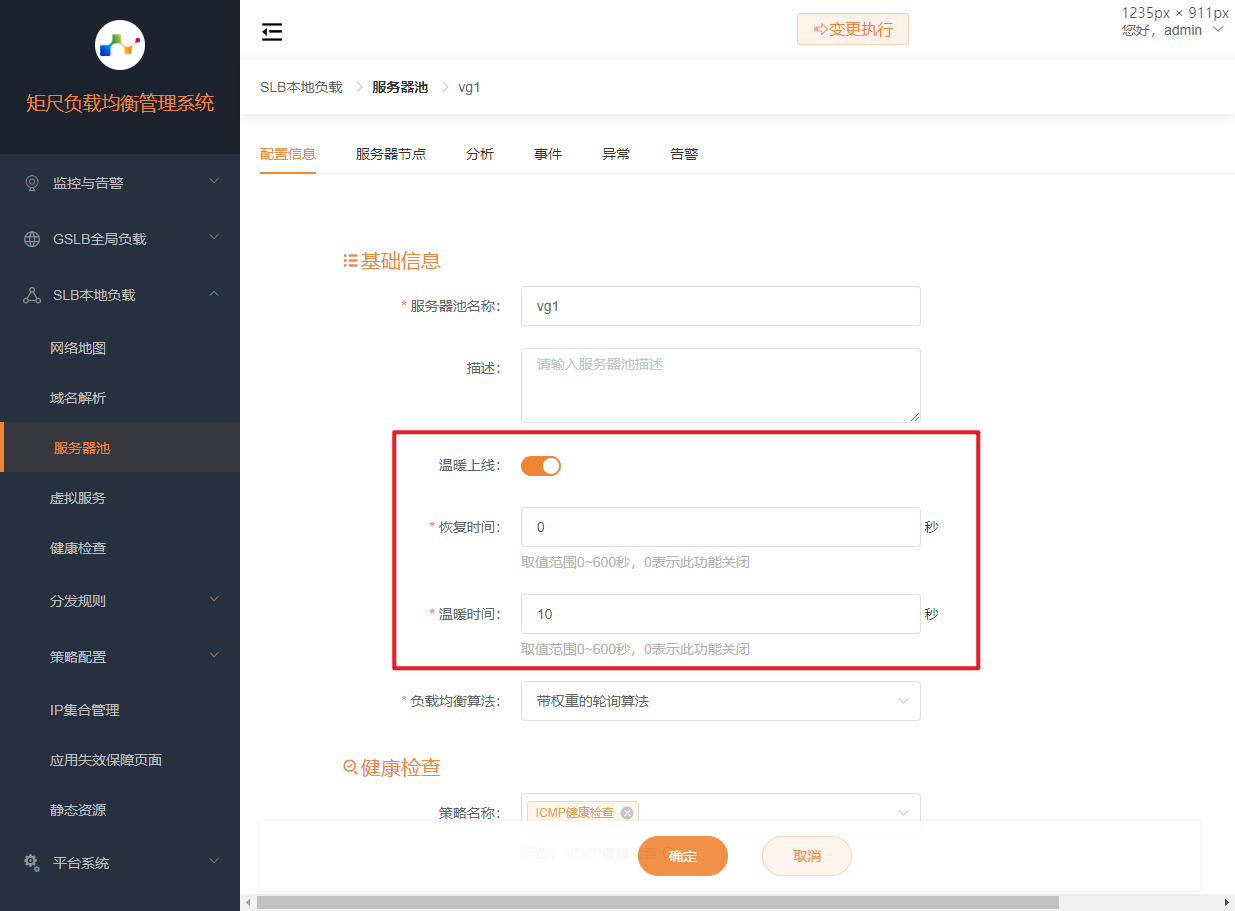Click the 确定 confirm button
Viewport: 1235px width, 911px height.
tap(683, 856)
